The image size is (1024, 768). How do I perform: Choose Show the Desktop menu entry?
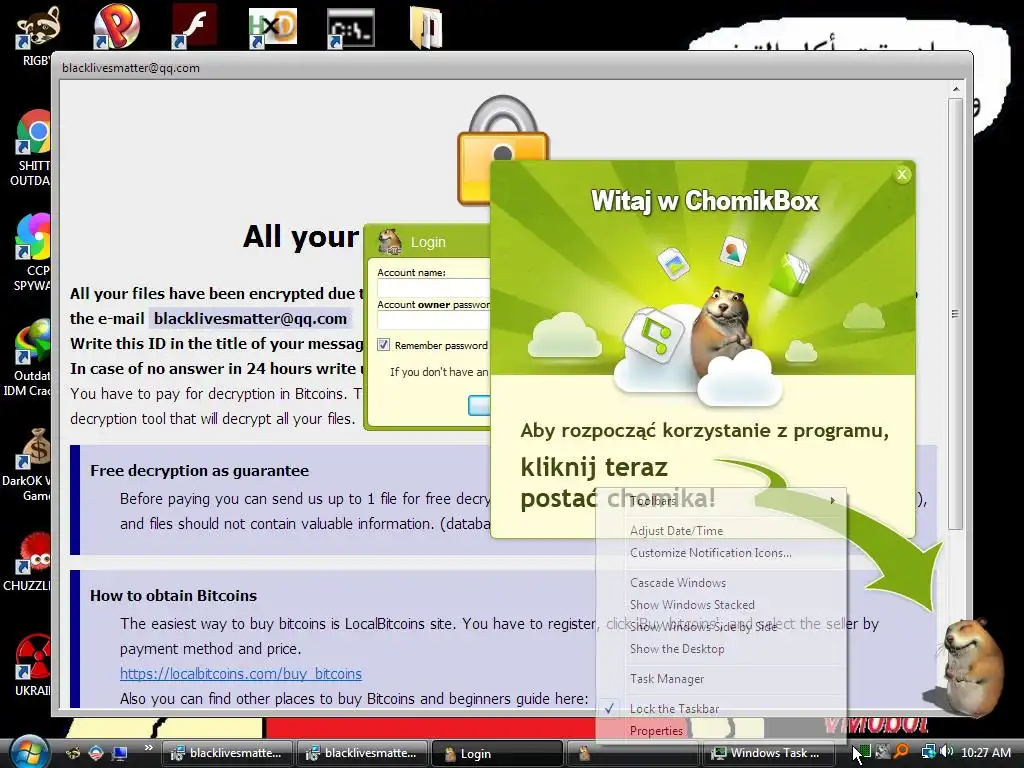pos(722,649)
